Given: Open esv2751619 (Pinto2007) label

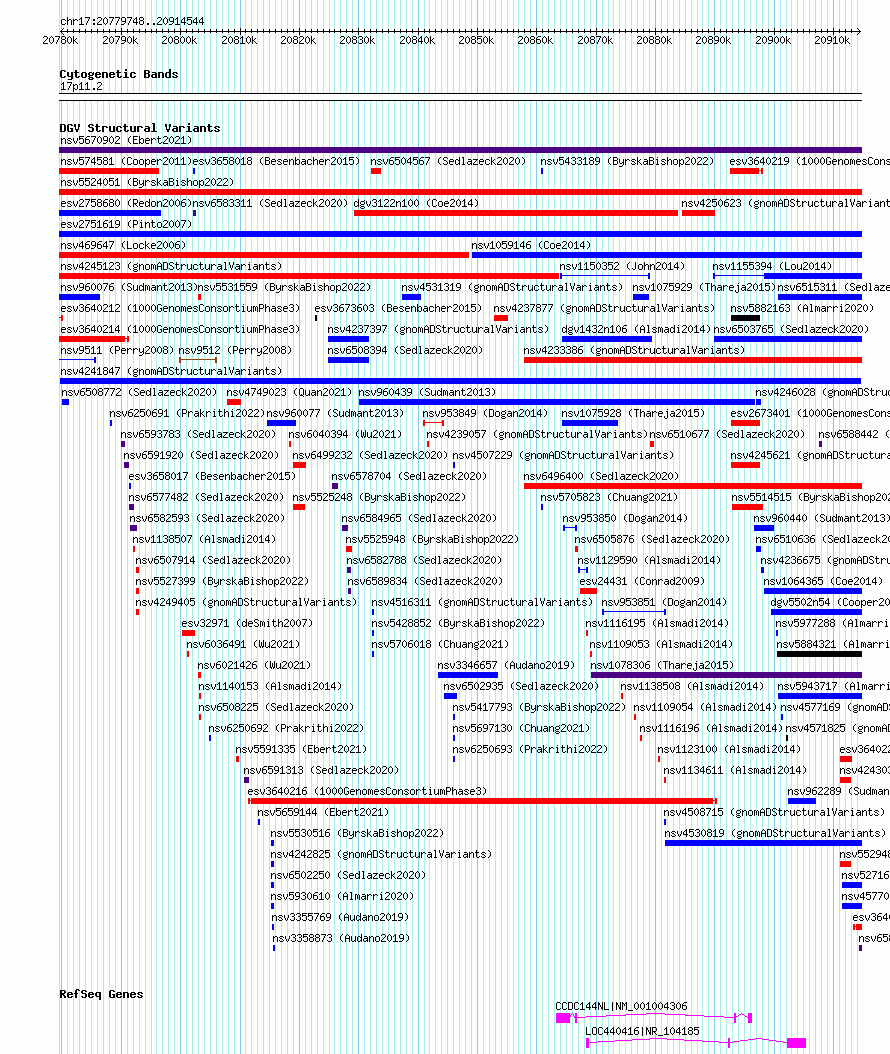Looking at the screenshot, I should pyautogui.click(x=126, y=224).
